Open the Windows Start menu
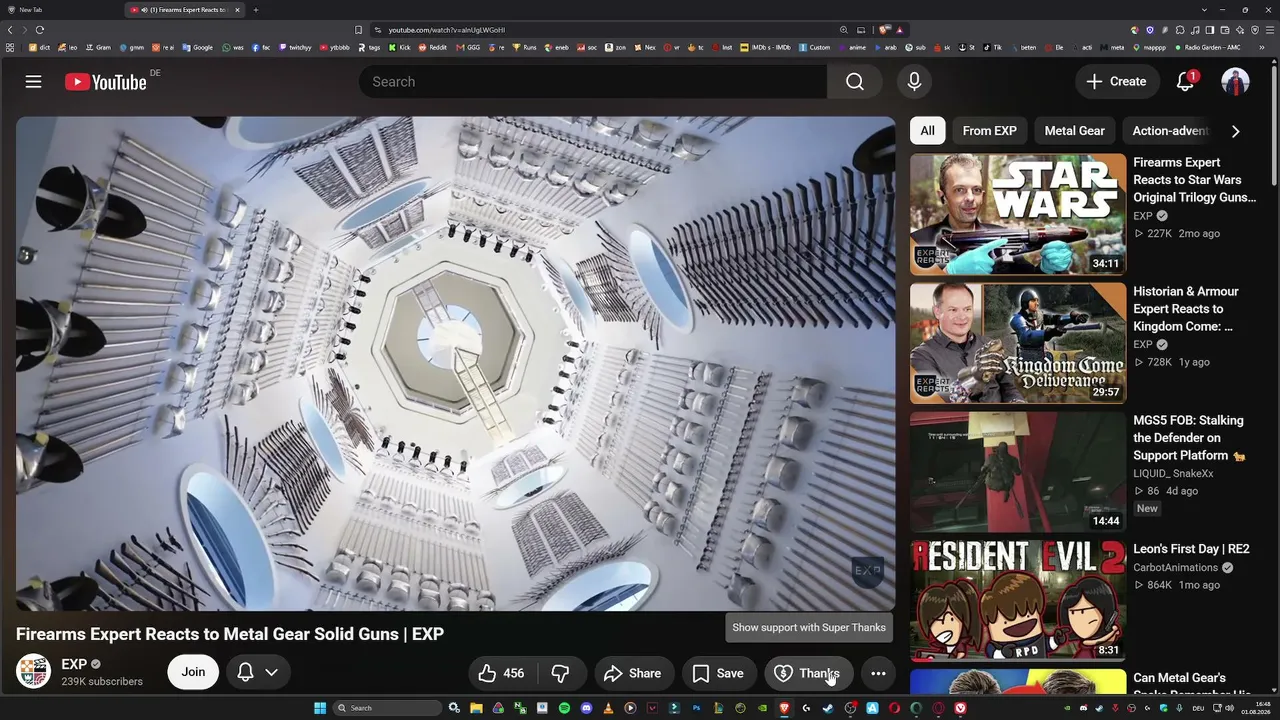This screenshot has height=720, width=1280. 320,708
